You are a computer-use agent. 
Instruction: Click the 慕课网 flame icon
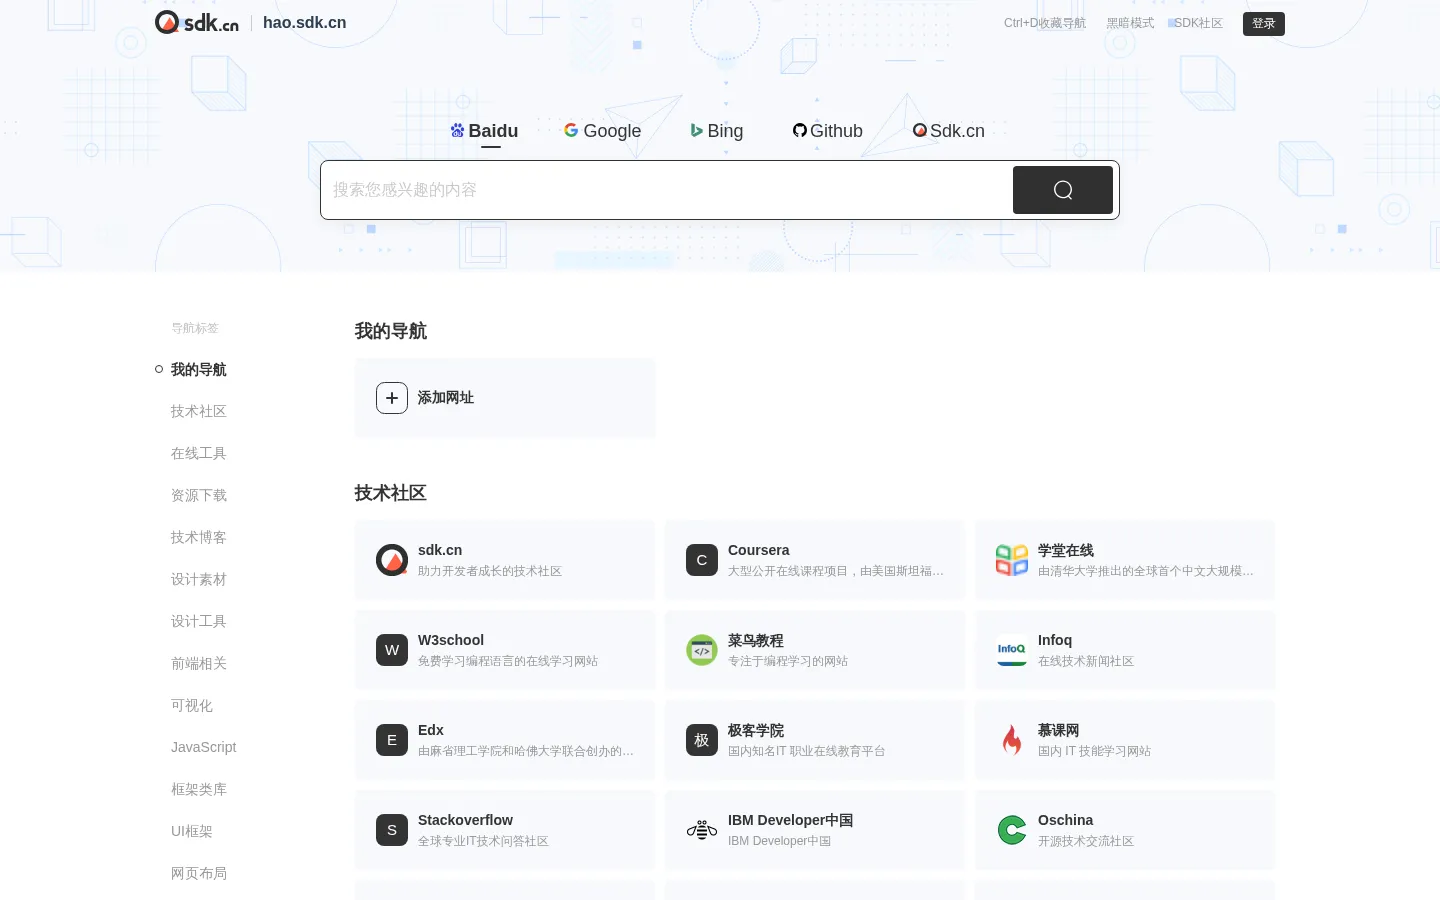(x=1012, y=740)
